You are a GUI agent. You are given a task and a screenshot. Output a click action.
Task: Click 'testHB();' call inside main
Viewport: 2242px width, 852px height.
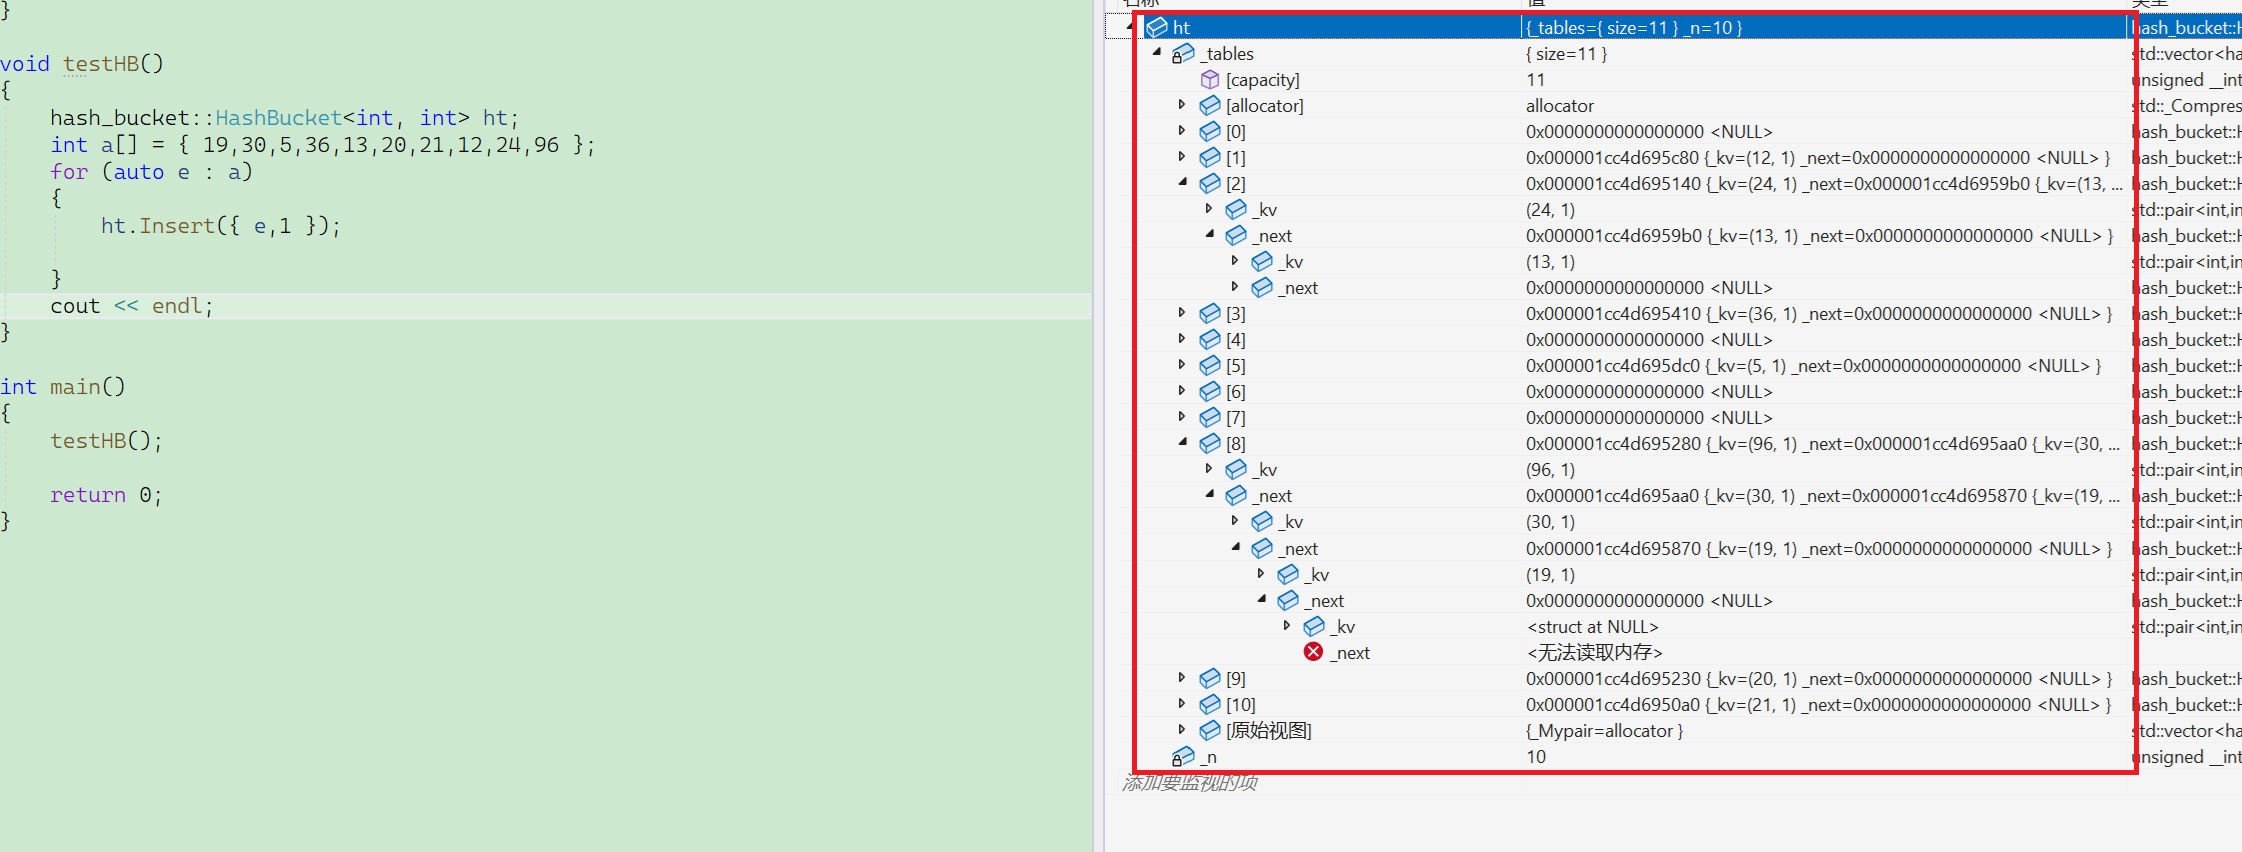tap(106, 441)
